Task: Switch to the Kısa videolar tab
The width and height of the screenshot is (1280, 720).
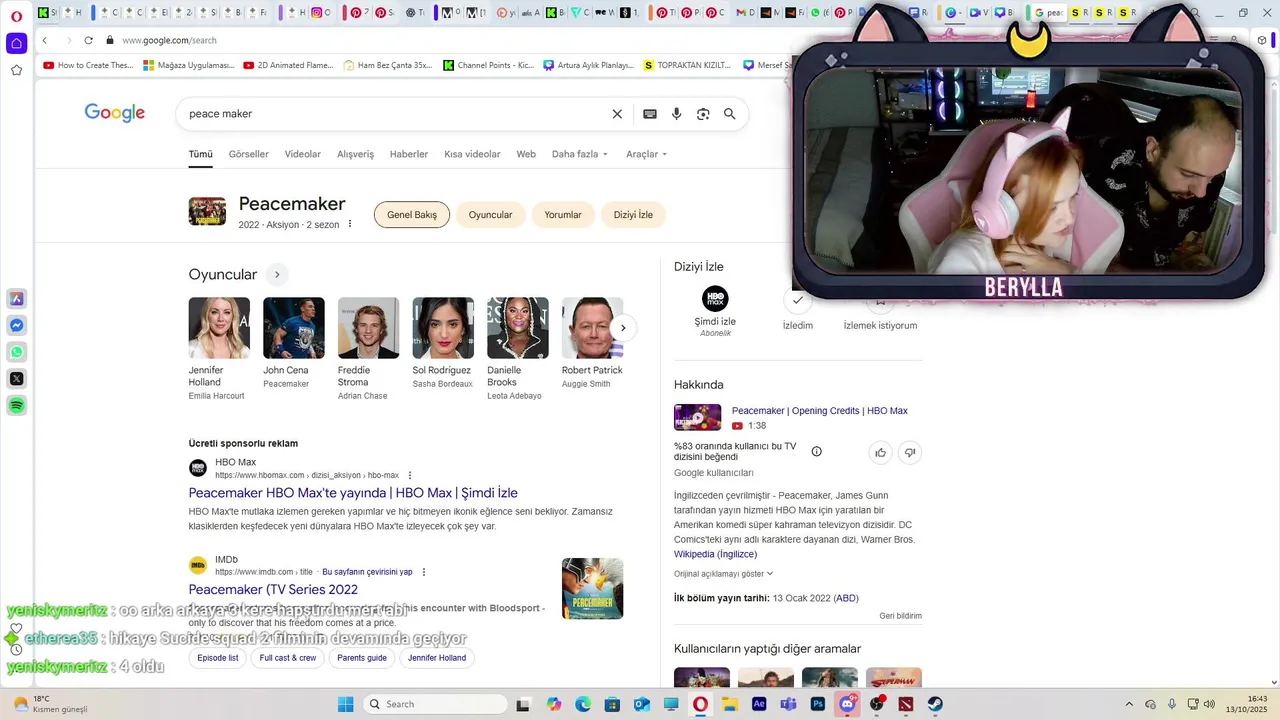Action: pyautogui.click(x=472, y=154)
